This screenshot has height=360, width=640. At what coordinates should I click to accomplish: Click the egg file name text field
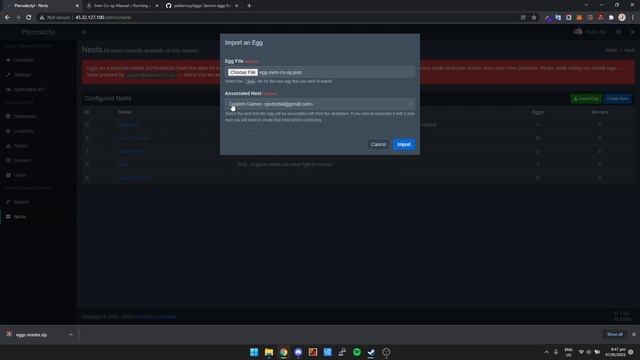(320, 72)
